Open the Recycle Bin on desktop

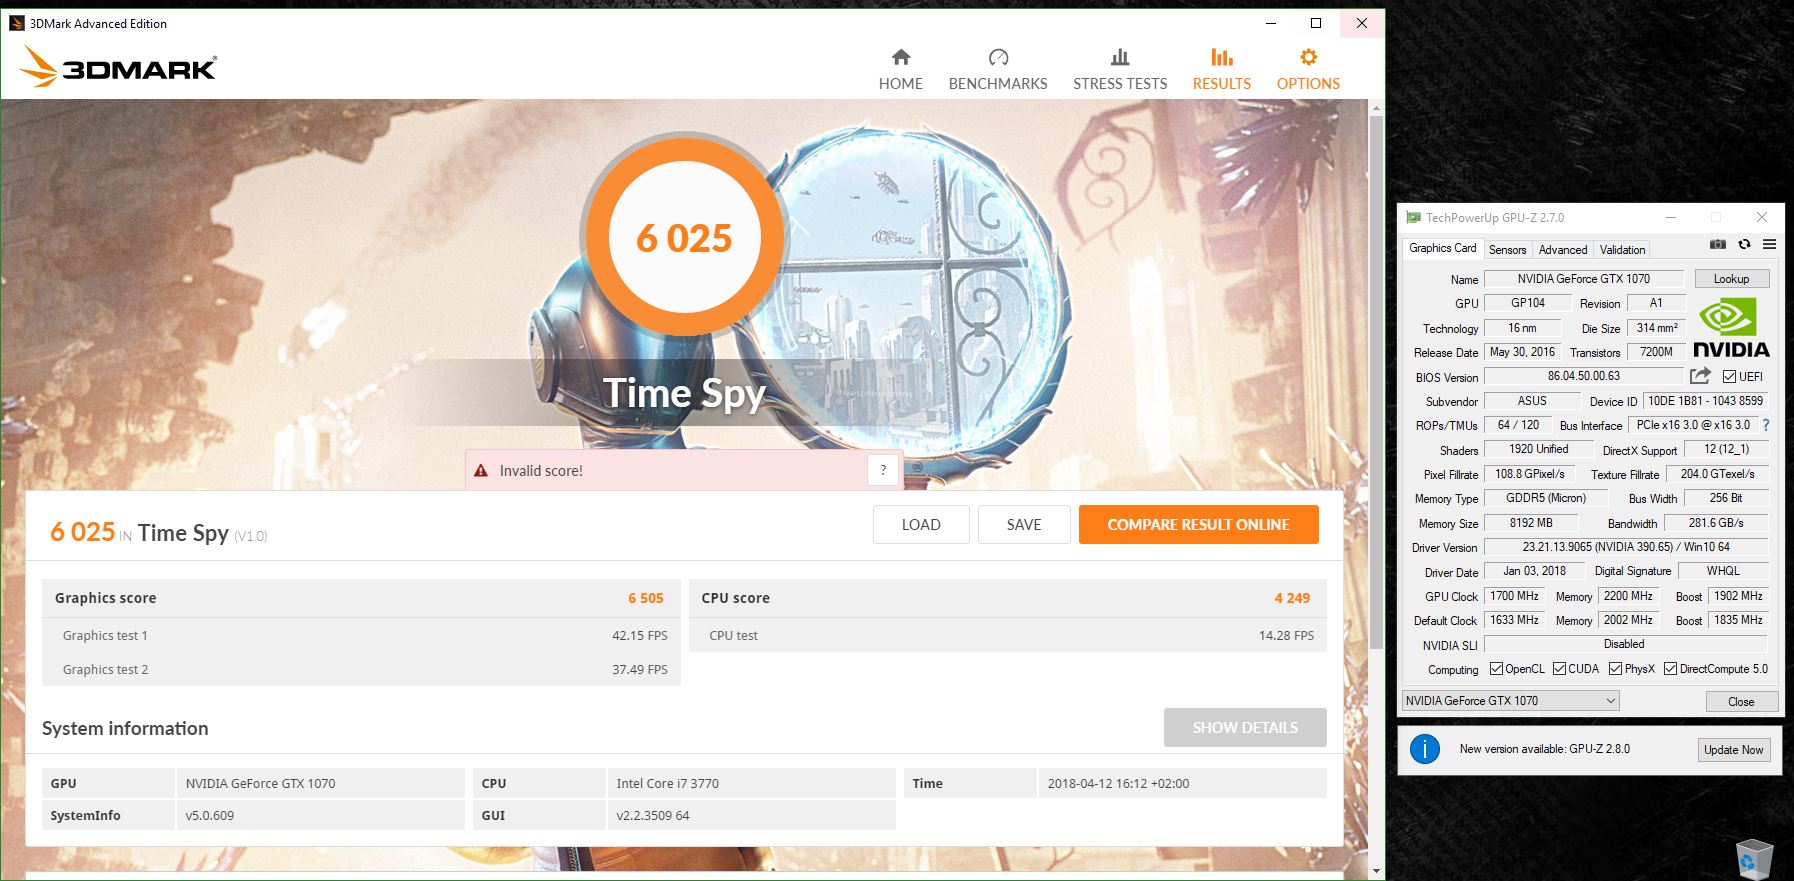[1755, 859]
